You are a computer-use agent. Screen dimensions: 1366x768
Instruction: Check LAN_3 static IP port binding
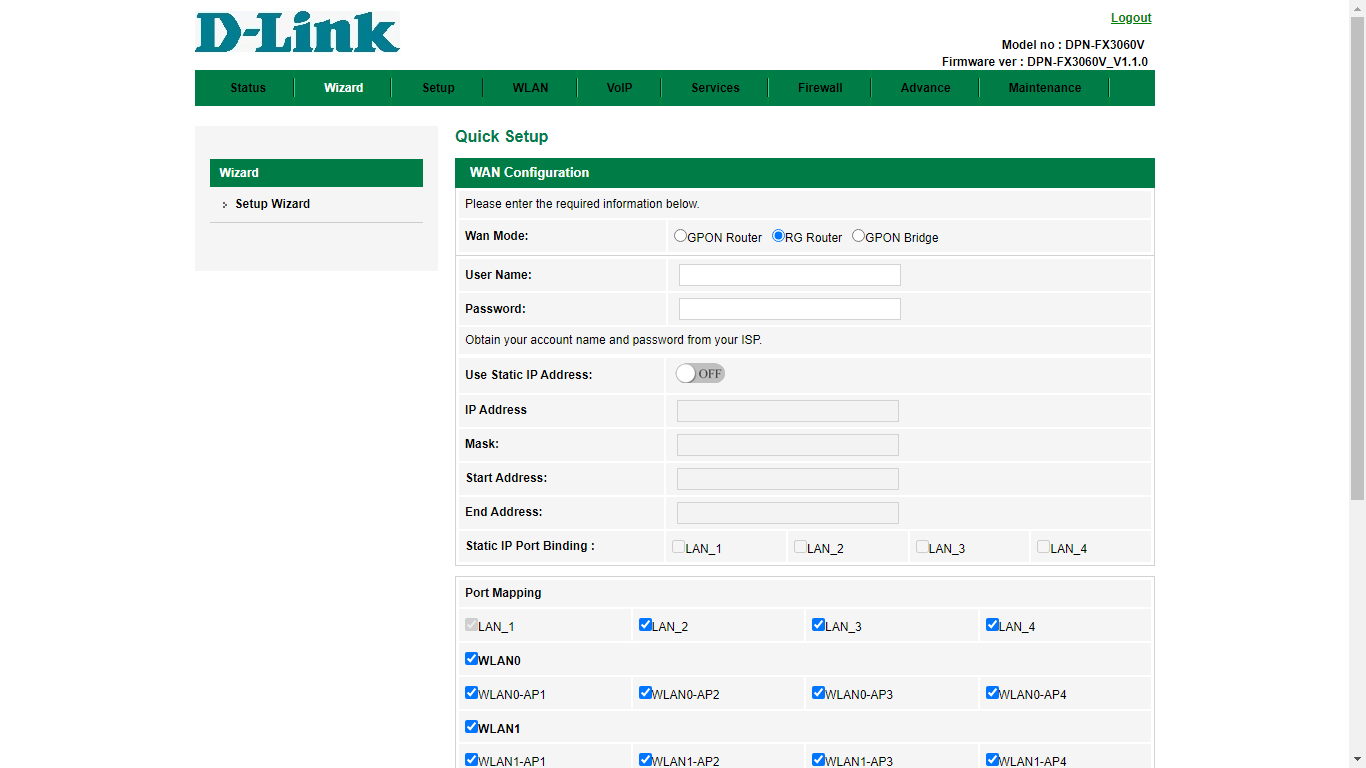coord(922,547)
